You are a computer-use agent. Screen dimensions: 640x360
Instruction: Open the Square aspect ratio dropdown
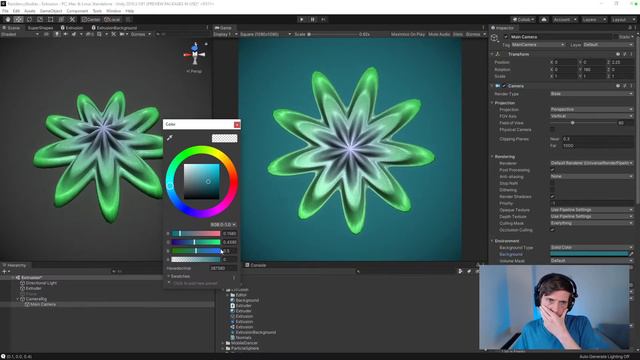tap(265, 34)
